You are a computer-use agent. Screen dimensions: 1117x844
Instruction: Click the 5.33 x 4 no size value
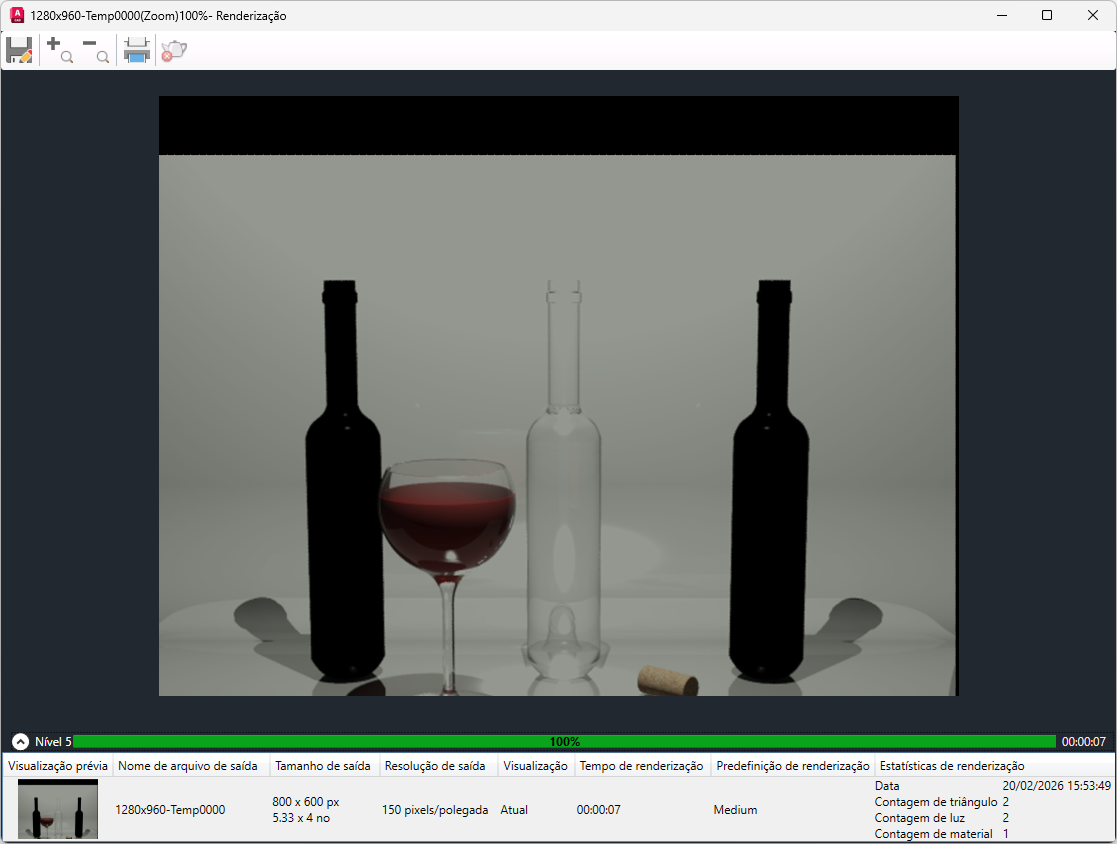[301, 818]
